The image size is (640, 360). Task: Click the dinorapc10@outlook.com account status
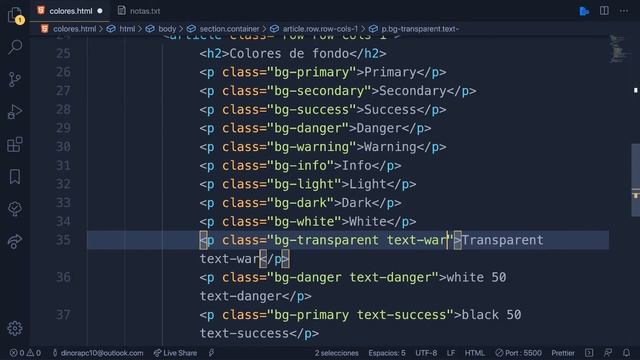coord(98,353)
